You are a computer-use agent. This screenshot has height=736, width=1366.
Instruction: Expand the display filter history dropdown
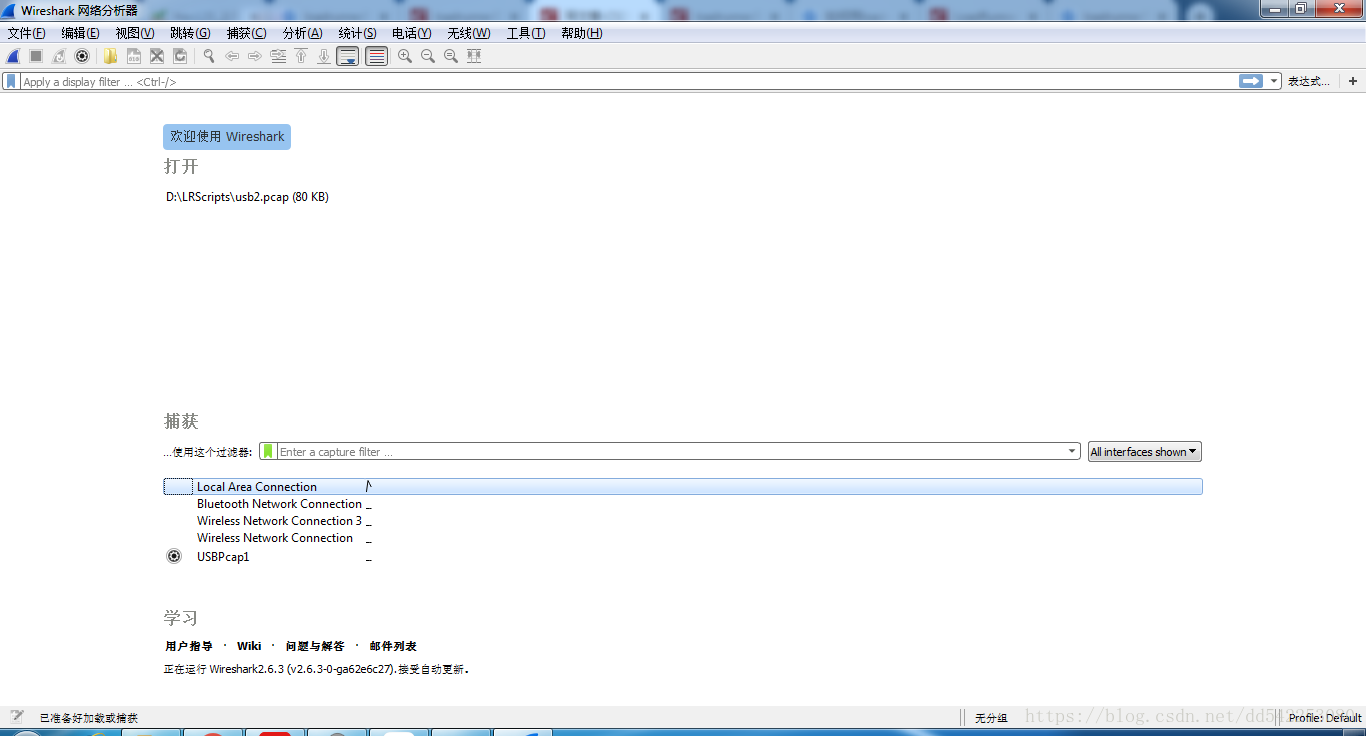click(x=1274, y=81)
